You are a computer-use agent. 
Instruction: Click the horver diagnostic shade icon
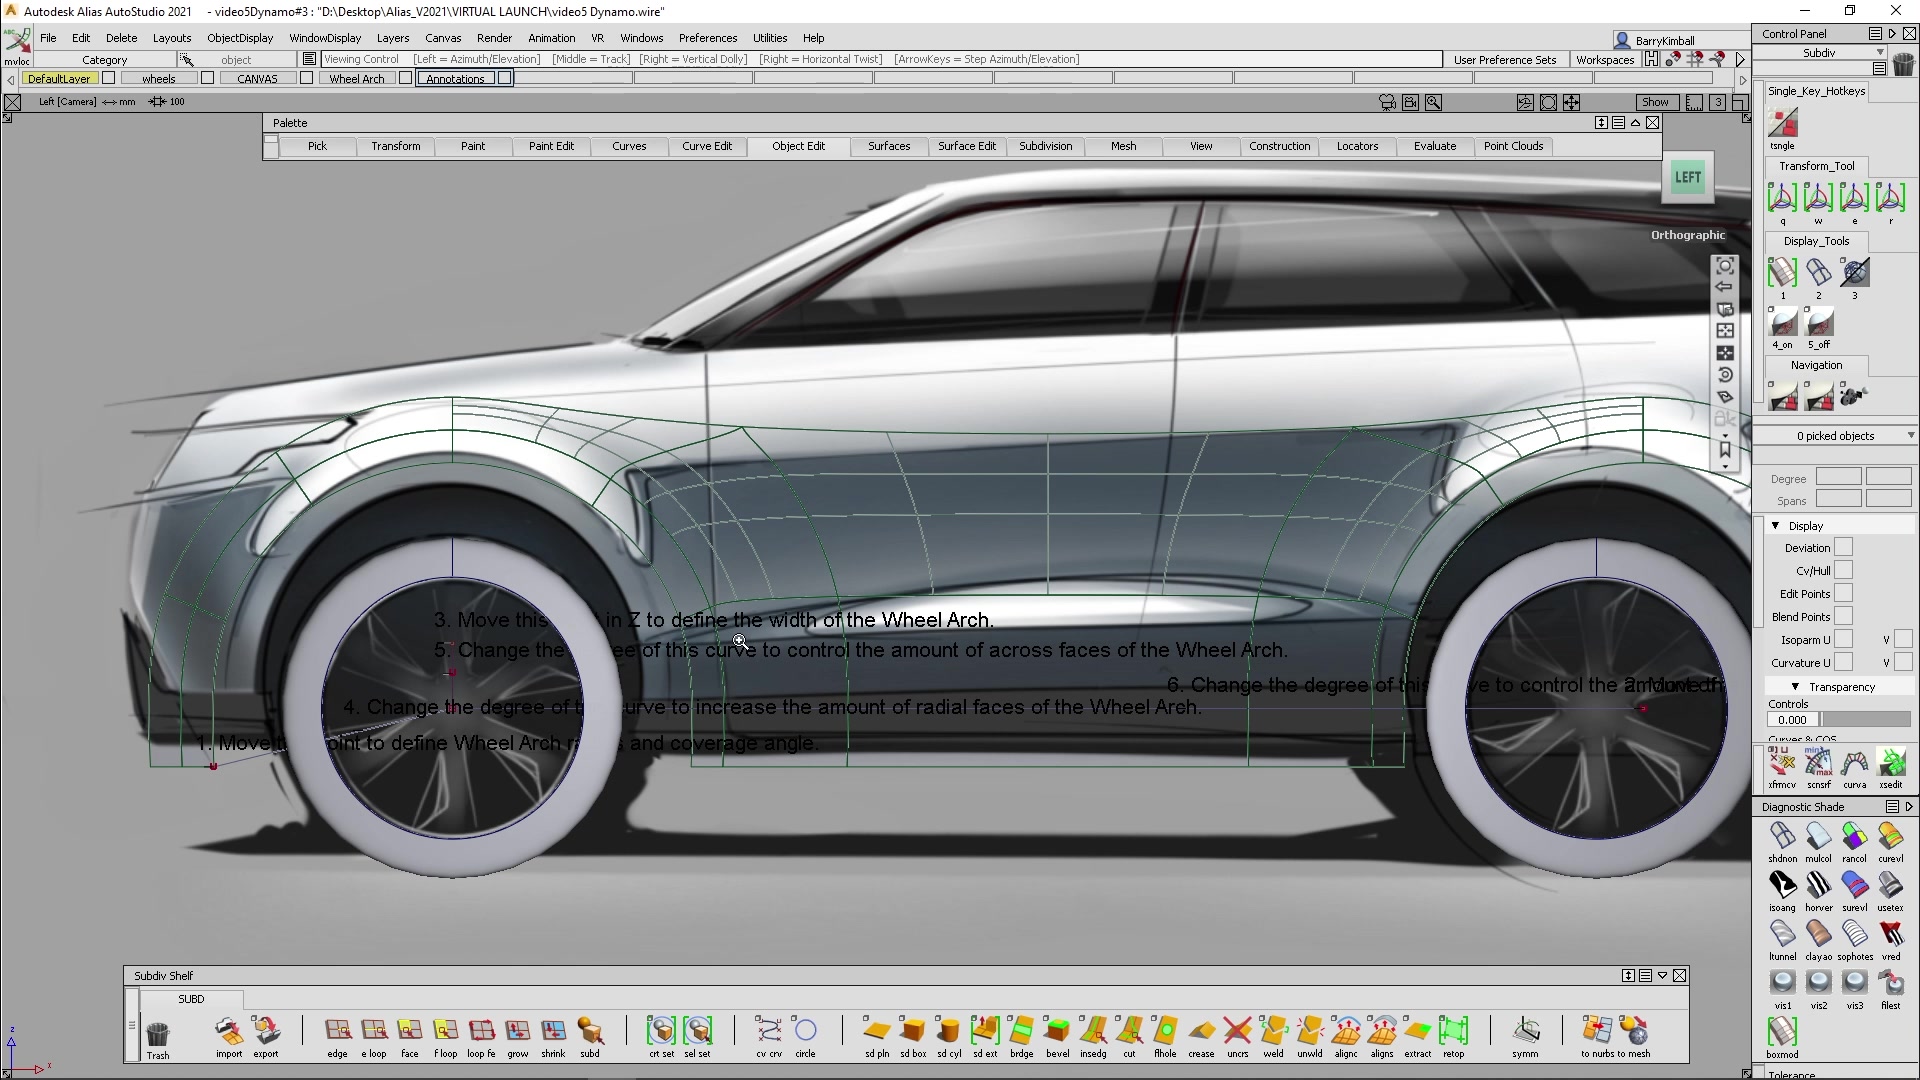[x=1818, y=885]
